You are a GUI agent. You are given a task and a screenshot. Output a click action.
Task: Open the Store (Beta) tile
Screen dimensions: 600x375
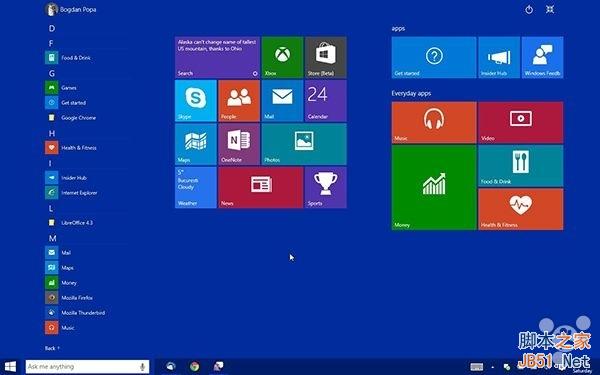tap(326, 57)
